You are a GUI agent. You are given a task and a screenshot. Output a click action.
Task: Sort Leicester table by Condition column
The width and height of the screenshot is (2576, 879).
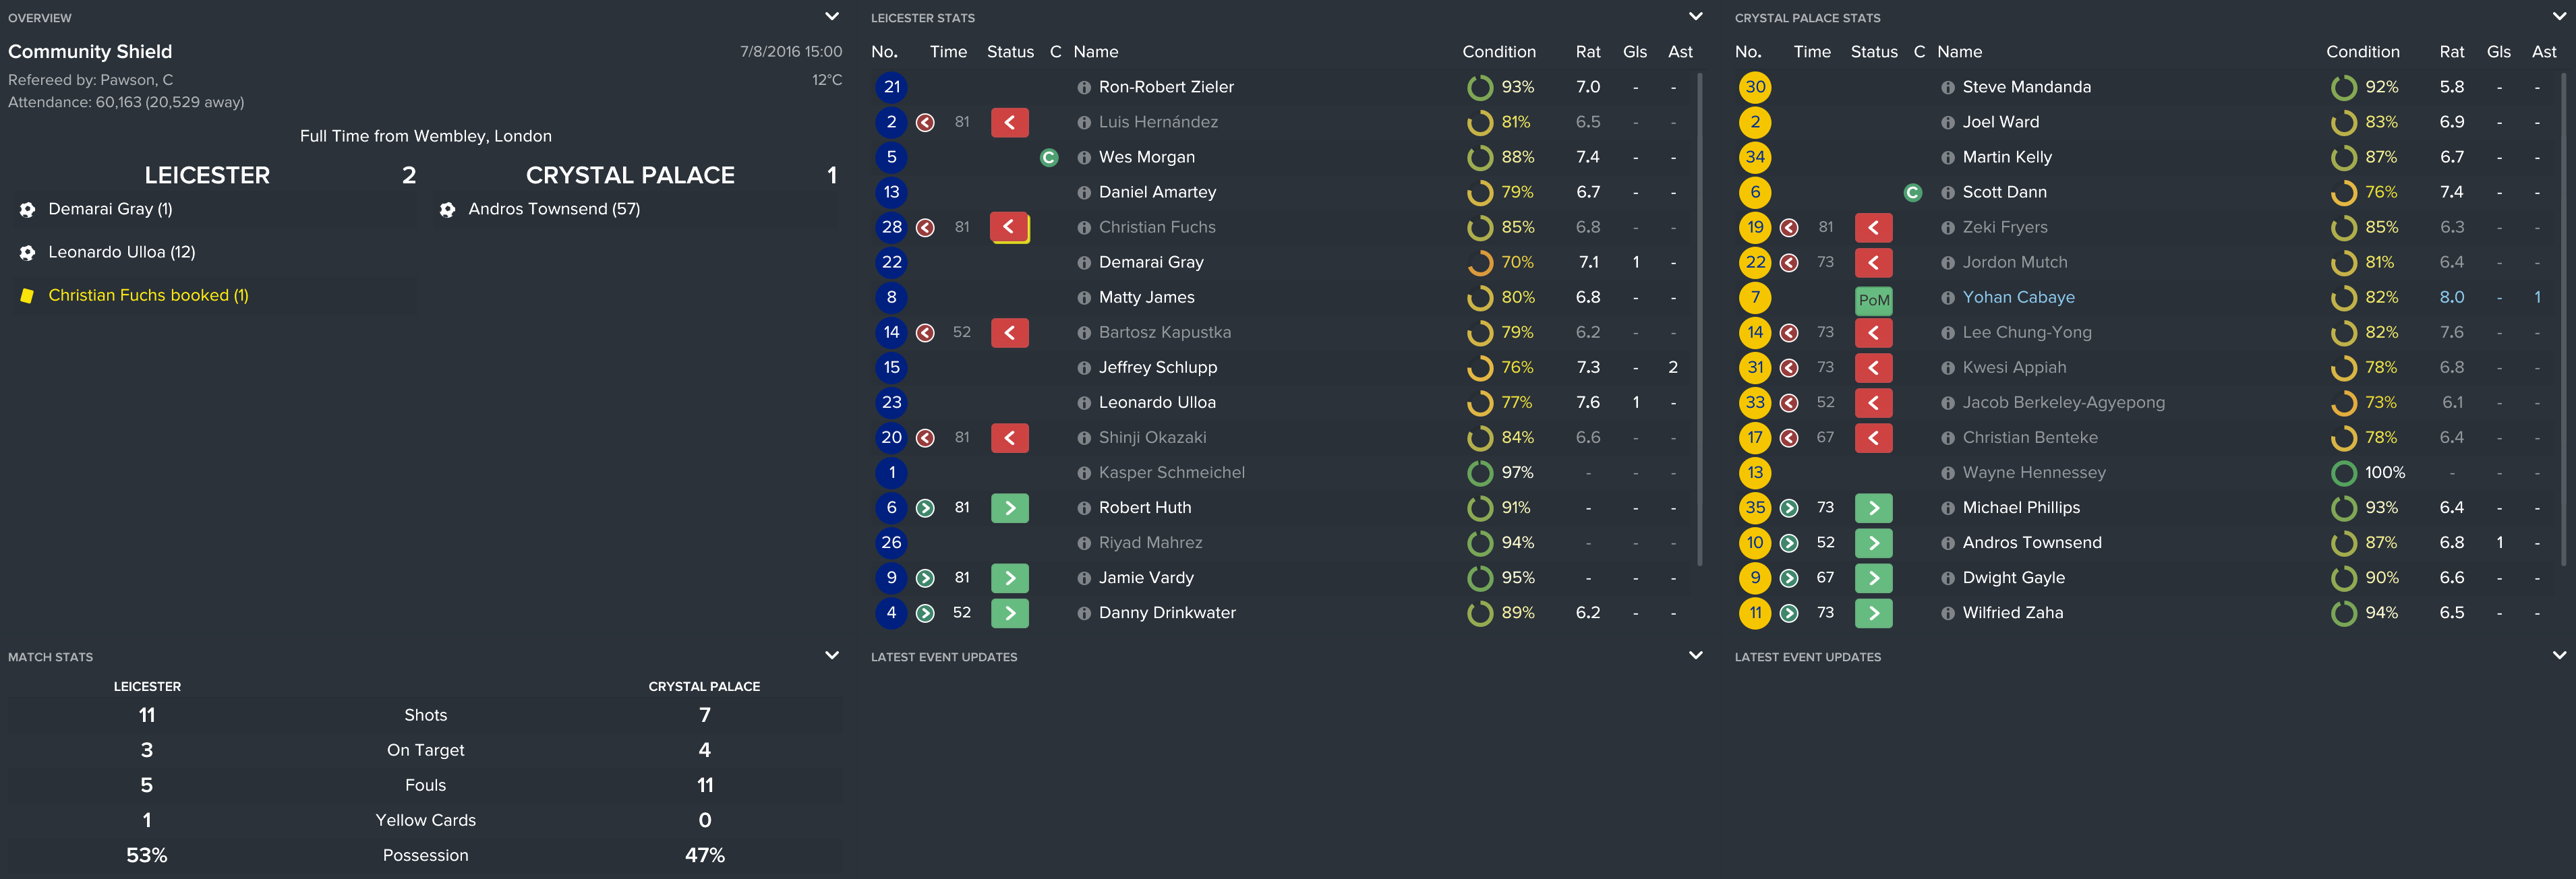(x=1498, y=52)
